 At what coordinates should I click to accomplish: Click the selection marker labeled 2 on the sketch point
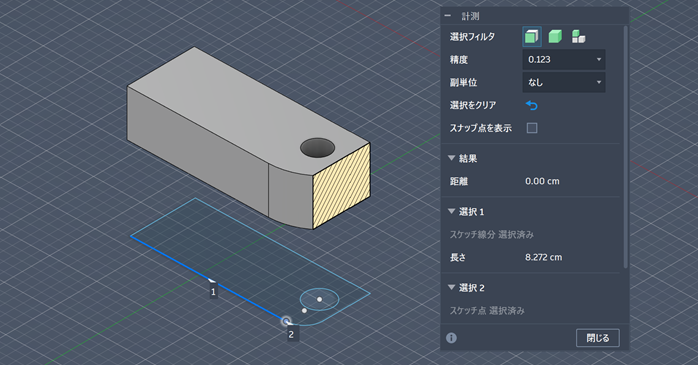[x=291, y=334]
